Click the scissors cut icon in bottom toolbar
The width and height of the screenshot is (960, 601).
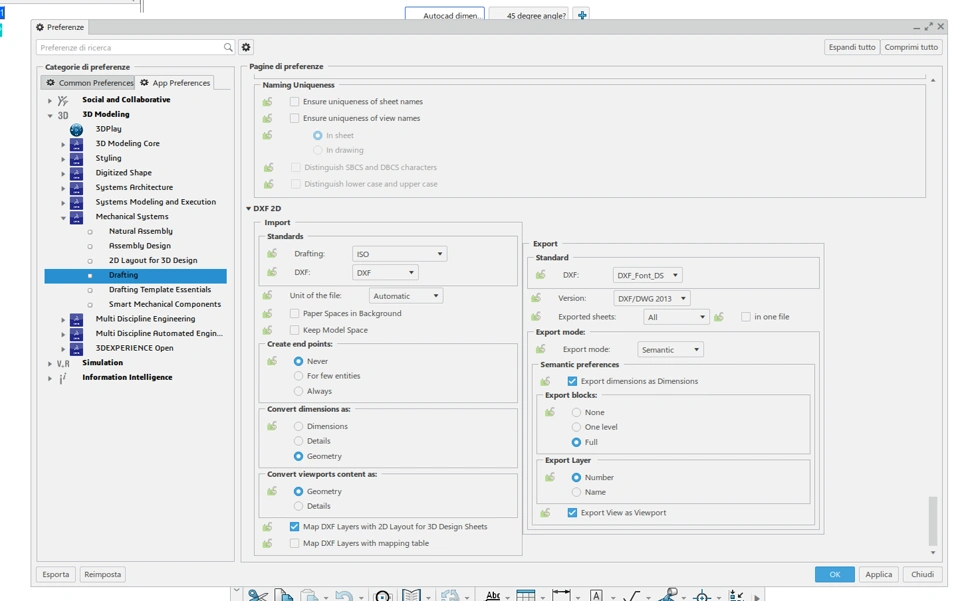click(x=257, y=595)
